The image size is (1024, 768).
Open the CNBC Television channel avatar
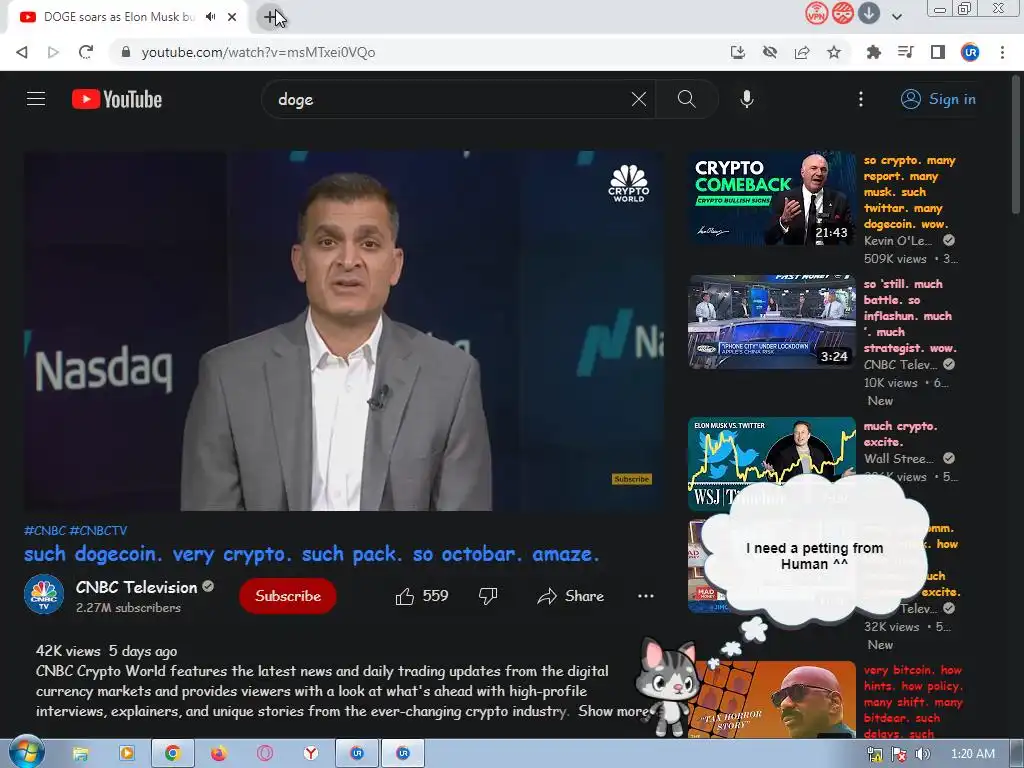(x=44, y=595)
